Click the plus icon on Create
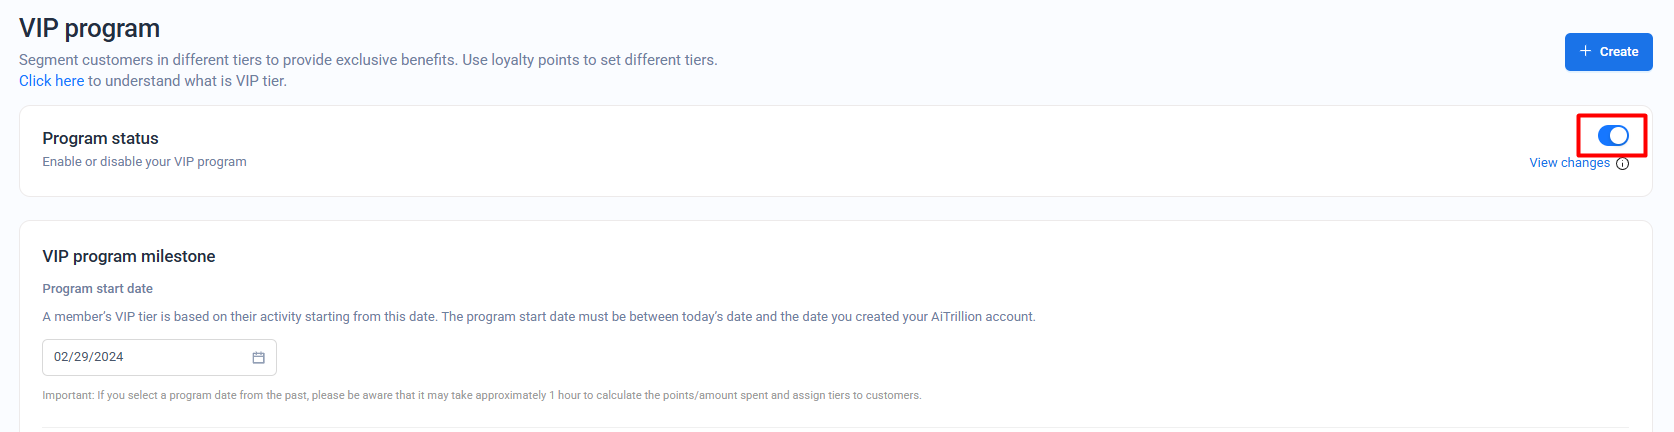Image resolution: width=1674 pixels, height=432 pixels. pos(1585,51)
